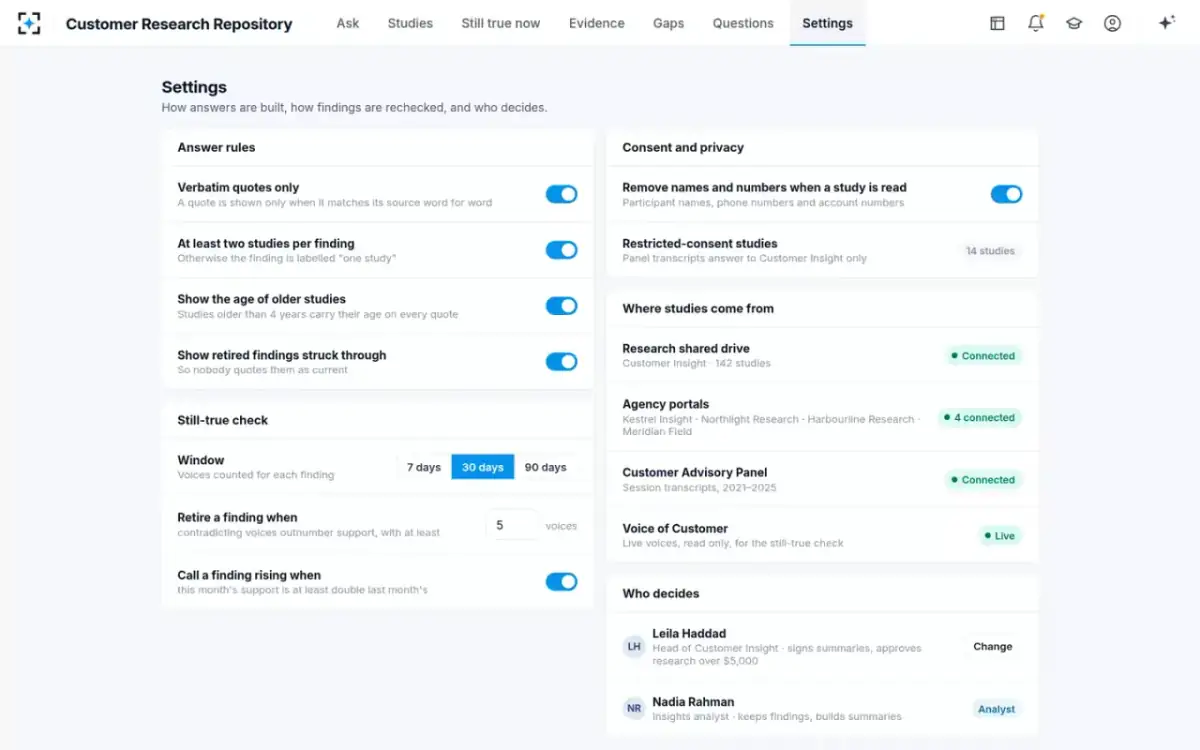Open the Evidence tab
Screen dimensions: 1200x750
pos(596,23)
